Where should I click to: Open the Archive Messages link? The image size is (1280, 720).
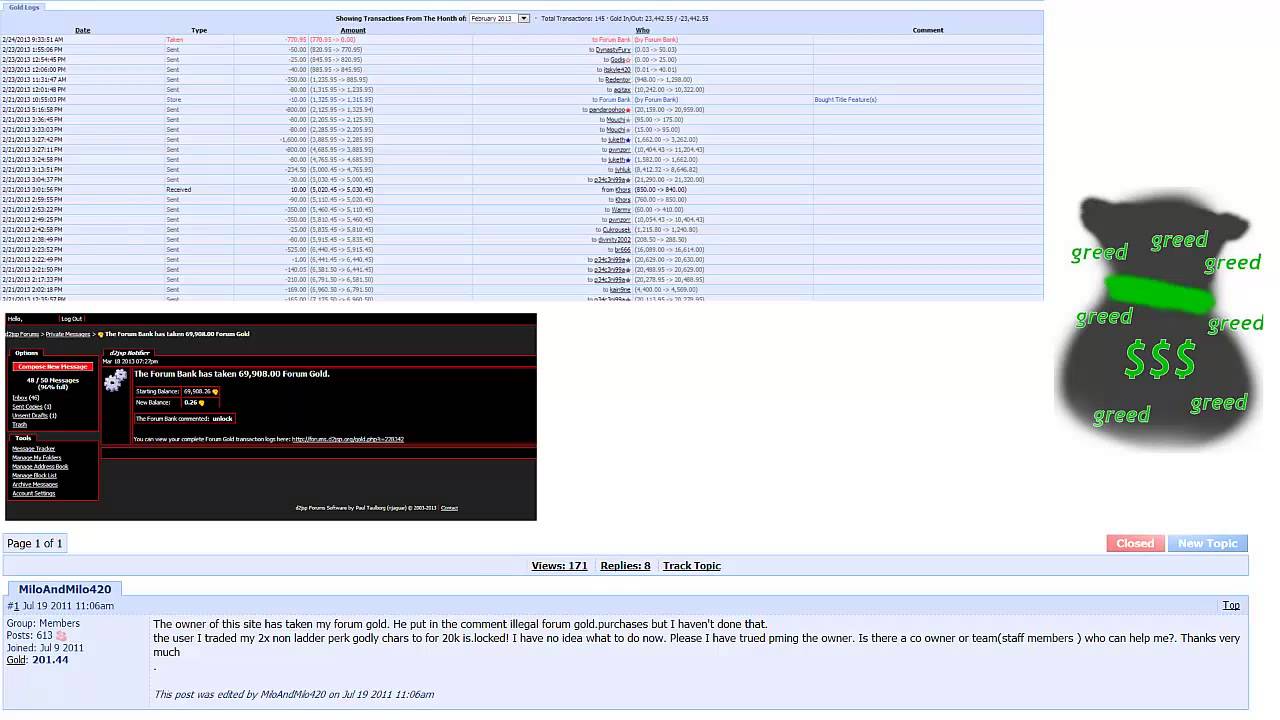(35, 485)
